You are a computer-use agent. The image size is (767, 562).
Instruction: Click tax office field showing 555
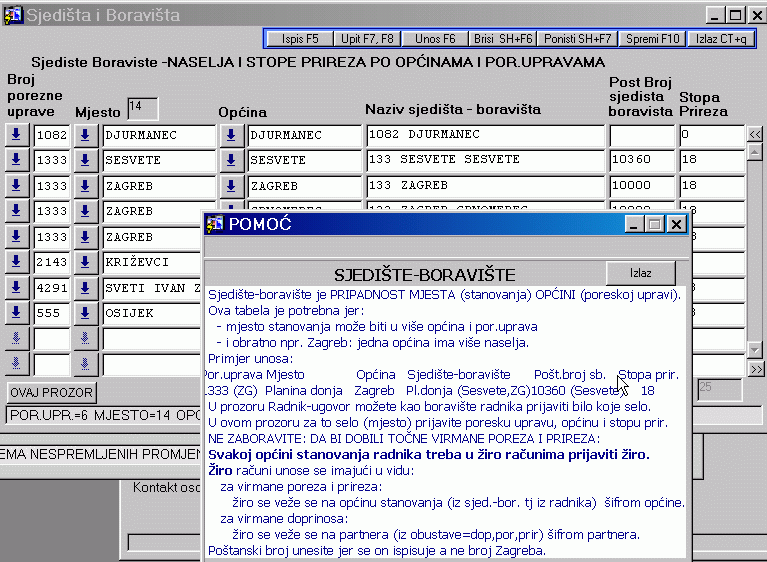52,314
